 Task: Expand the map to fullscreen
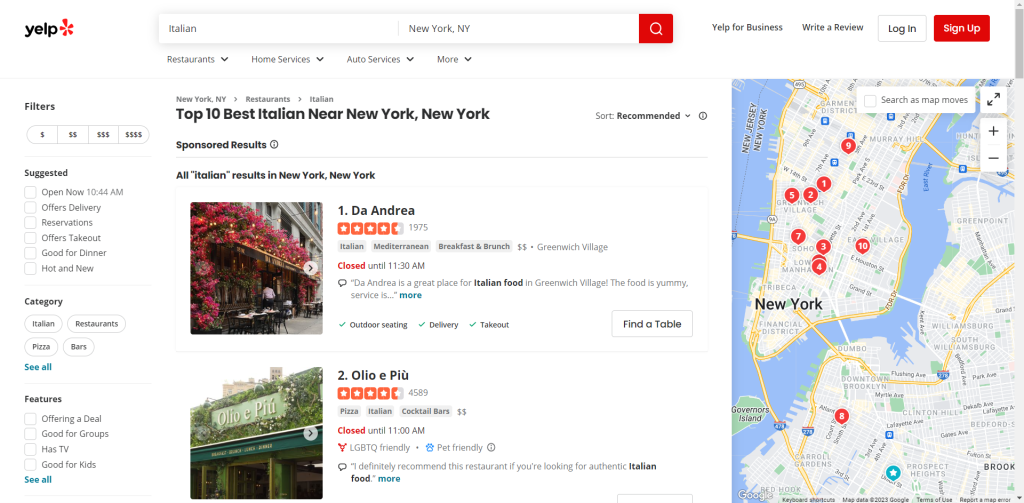(993, 100)
